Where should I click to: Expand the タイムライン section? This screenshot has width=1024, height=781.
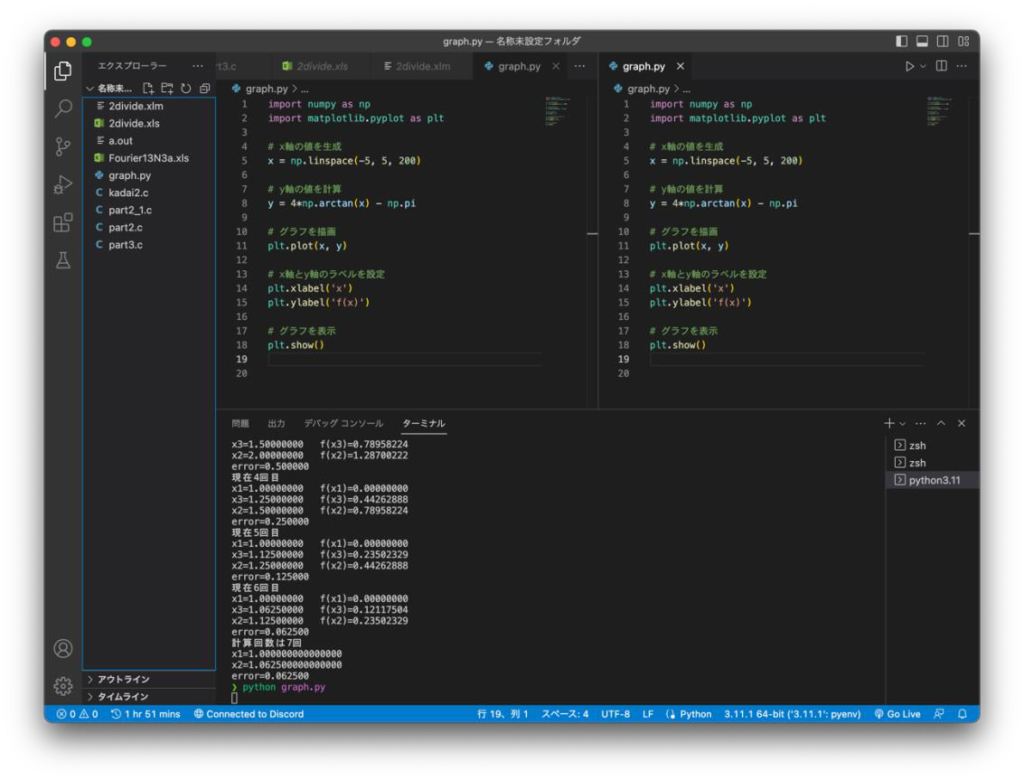(122, 696)
